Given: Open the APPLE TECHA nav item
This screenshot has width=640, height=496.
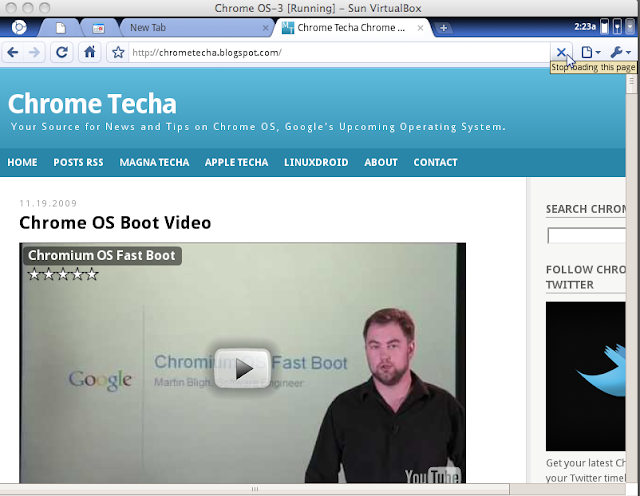Looking at the screenshot, I should click(x=236, y=162).
